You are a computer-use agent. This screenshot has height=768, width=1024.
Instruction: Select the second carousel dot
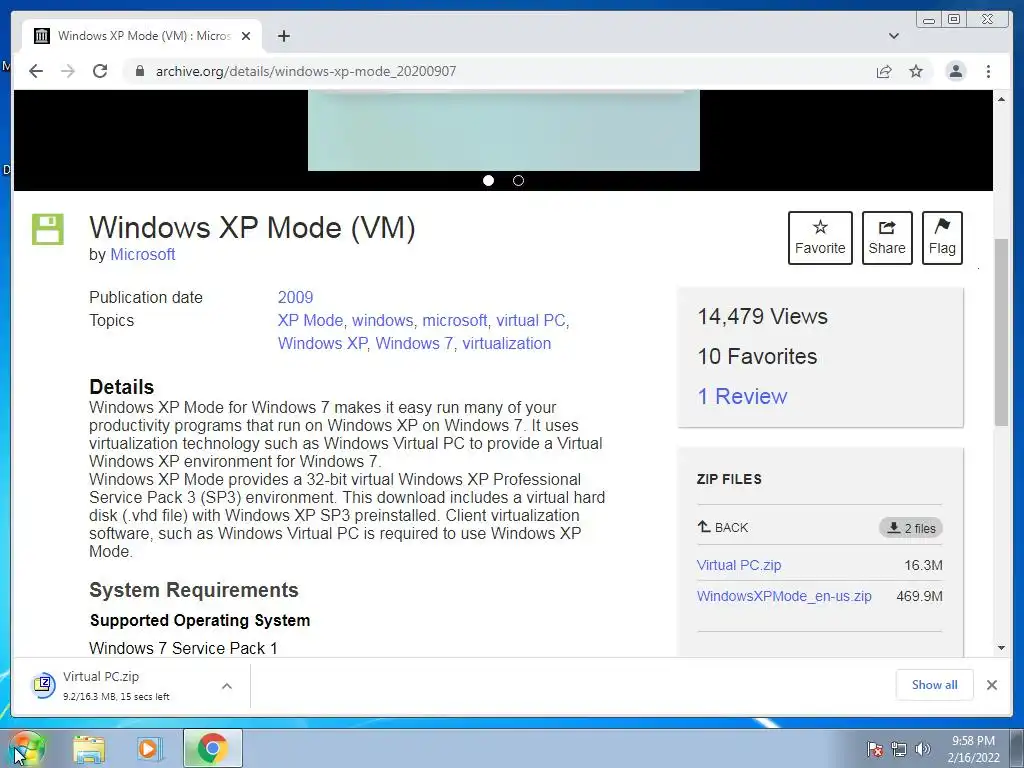tap(519, 180)
